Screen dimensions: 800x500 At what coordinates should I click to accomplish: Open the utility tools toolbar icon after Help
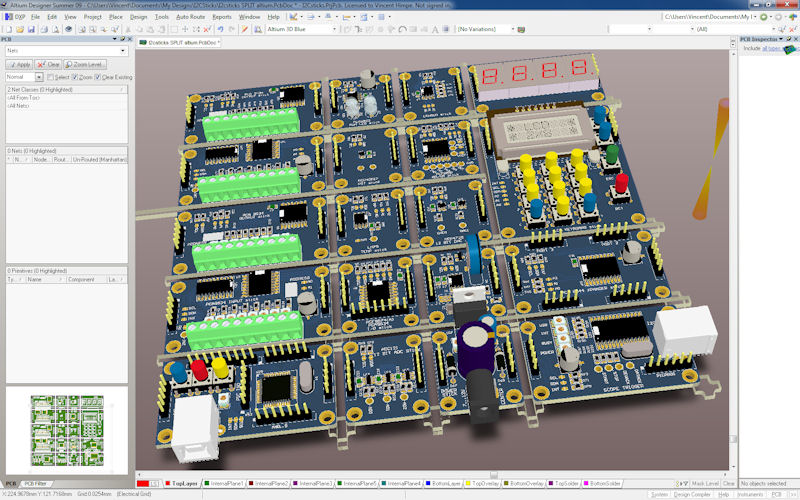[294, 17]
